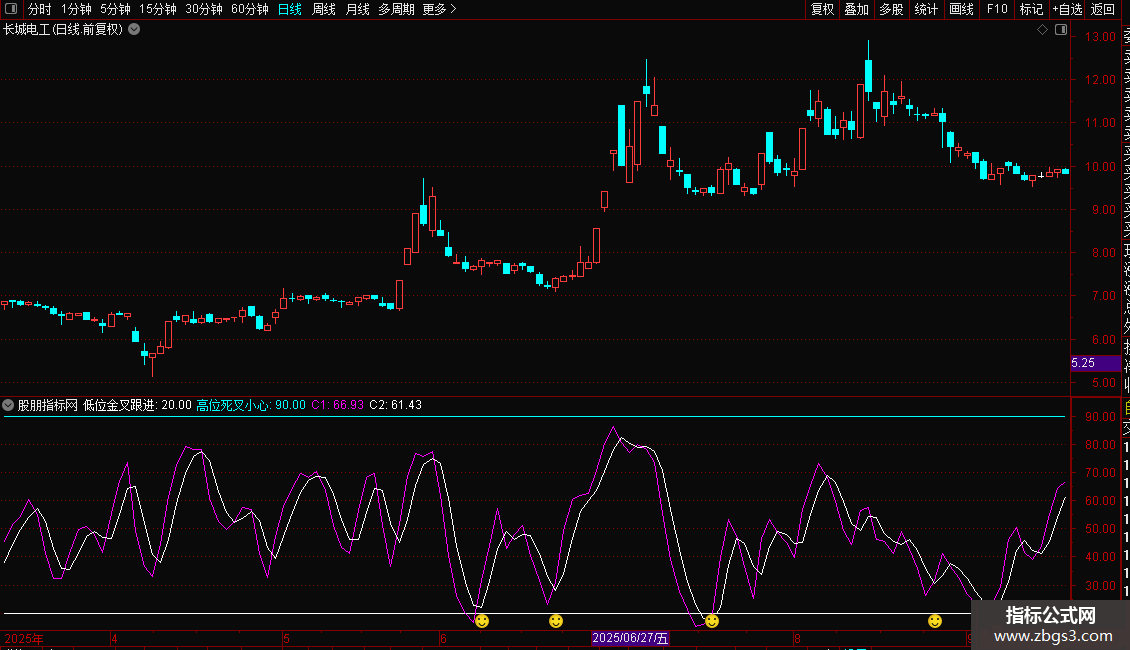
Task: Switch to 日线 daily chart
Action: pos(290,9)
